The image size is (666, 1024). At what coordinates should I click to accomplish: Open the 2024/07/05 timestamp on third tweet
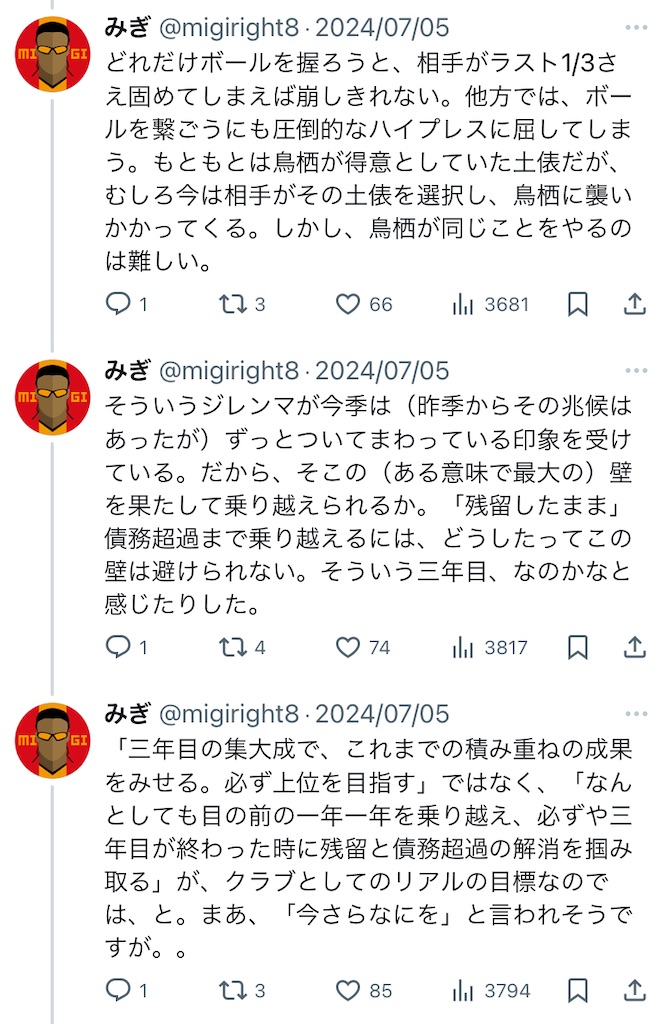[x=382, y=715]
